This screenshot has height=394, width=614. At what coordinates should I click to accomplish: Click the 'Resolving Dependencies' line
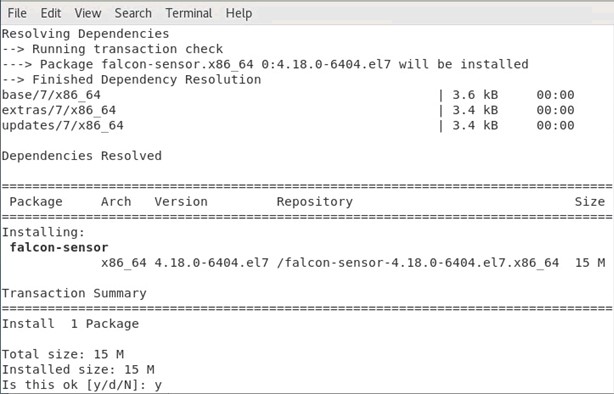click(85, 34)
